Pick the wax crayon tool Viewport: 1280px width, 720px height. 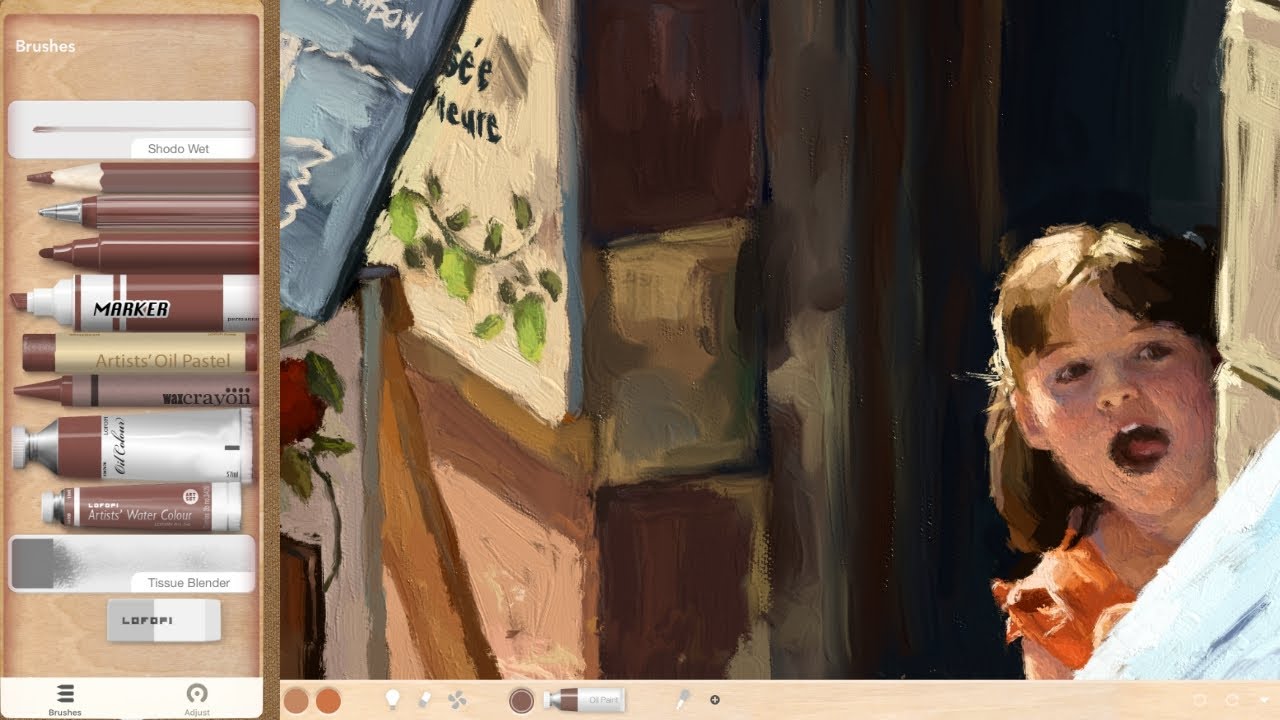[x=136, y=391]
